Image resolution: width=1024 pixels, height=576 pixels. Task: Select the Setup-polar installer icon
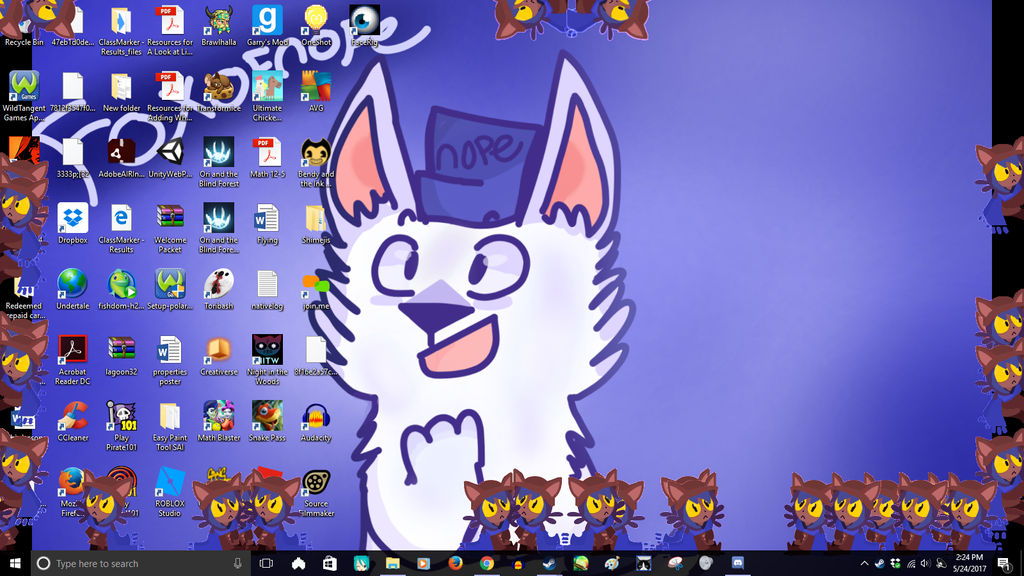point(170,290)
